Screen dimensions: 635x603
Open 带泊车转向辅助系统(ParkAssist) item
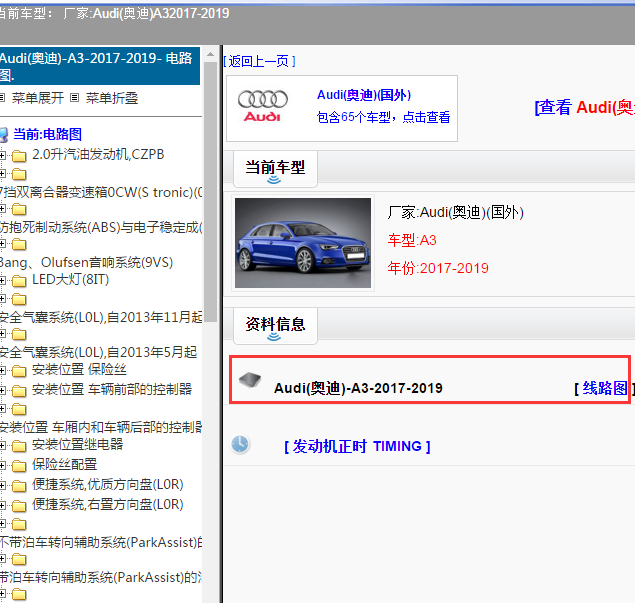pyautogui.click(x=101, y=577)
